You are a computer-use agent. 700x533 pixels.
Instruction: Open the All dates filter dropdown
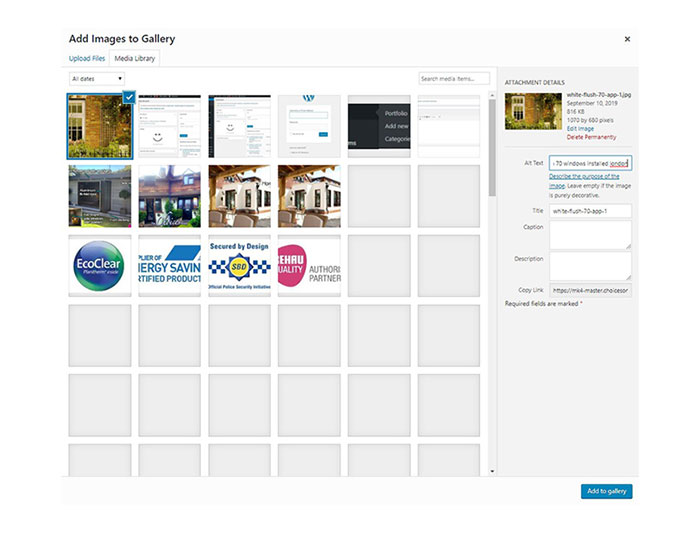point(97,79)
